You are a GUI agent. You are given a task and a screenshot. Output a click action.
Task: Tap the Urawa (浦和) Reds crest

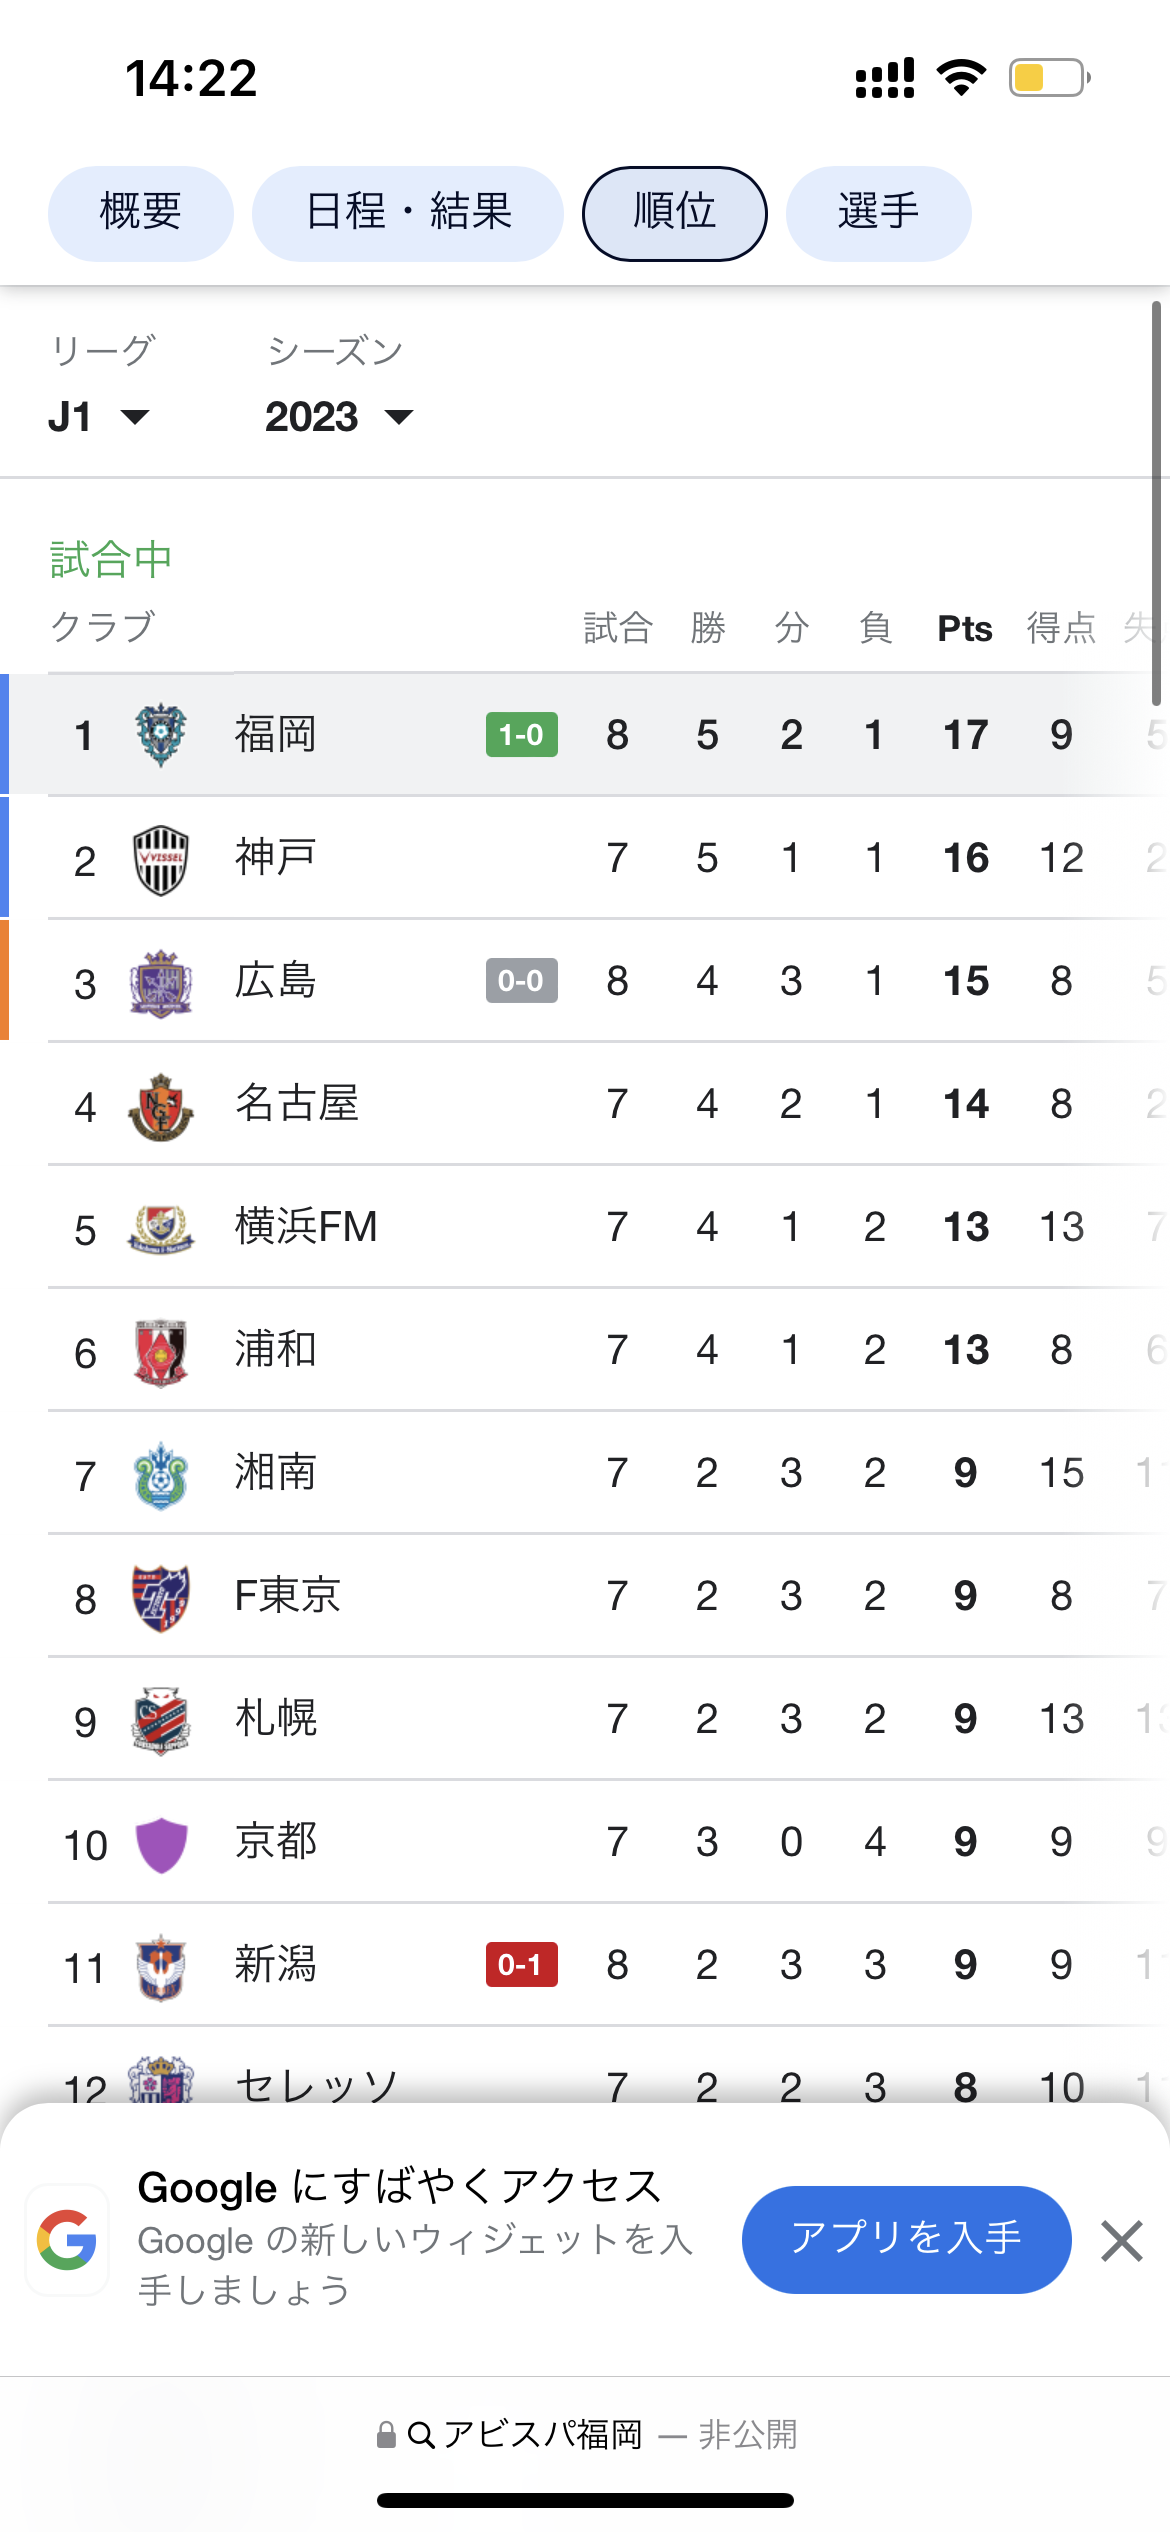tap(161, 1352)
